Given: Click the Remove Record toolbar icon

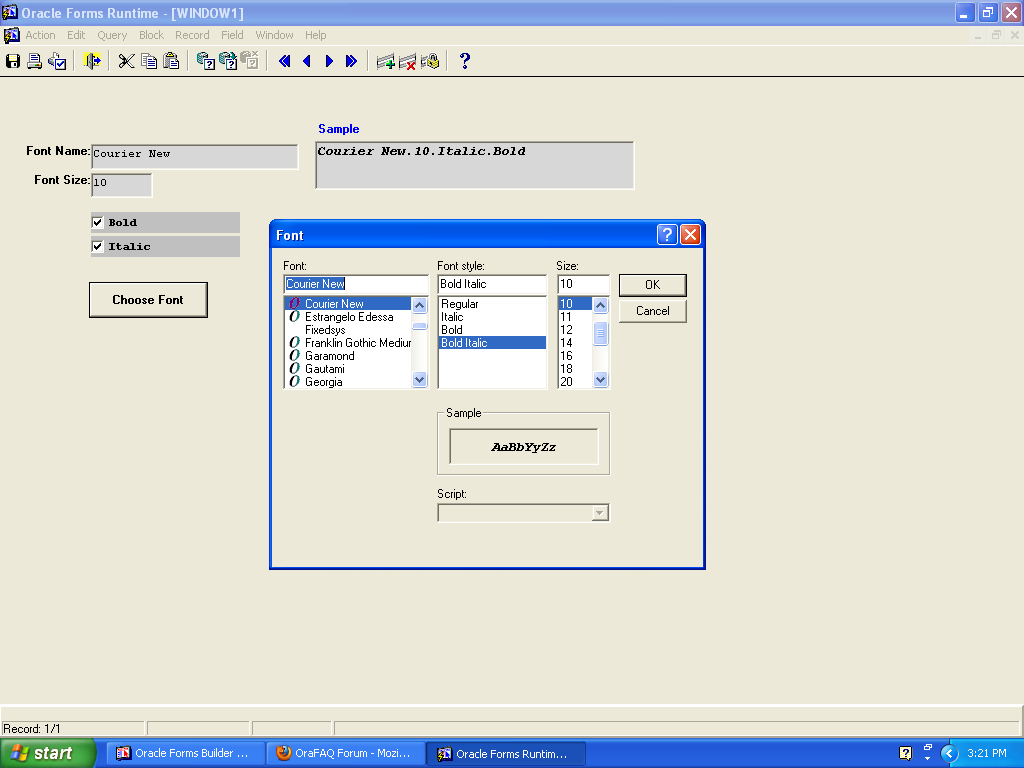Looking at the screenshot, I should tap(408, 61).
